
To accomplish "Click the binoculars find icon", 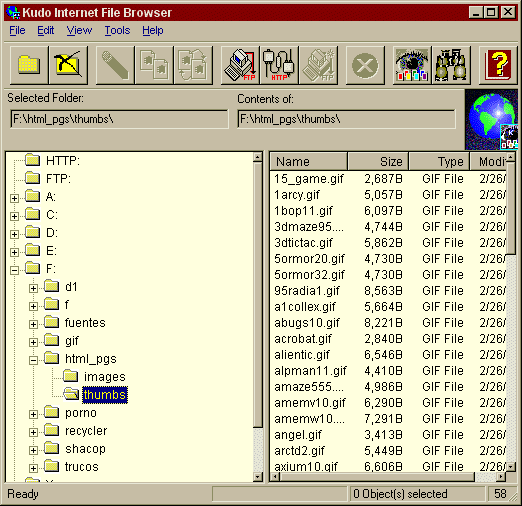I will click(x=451, y=65).
